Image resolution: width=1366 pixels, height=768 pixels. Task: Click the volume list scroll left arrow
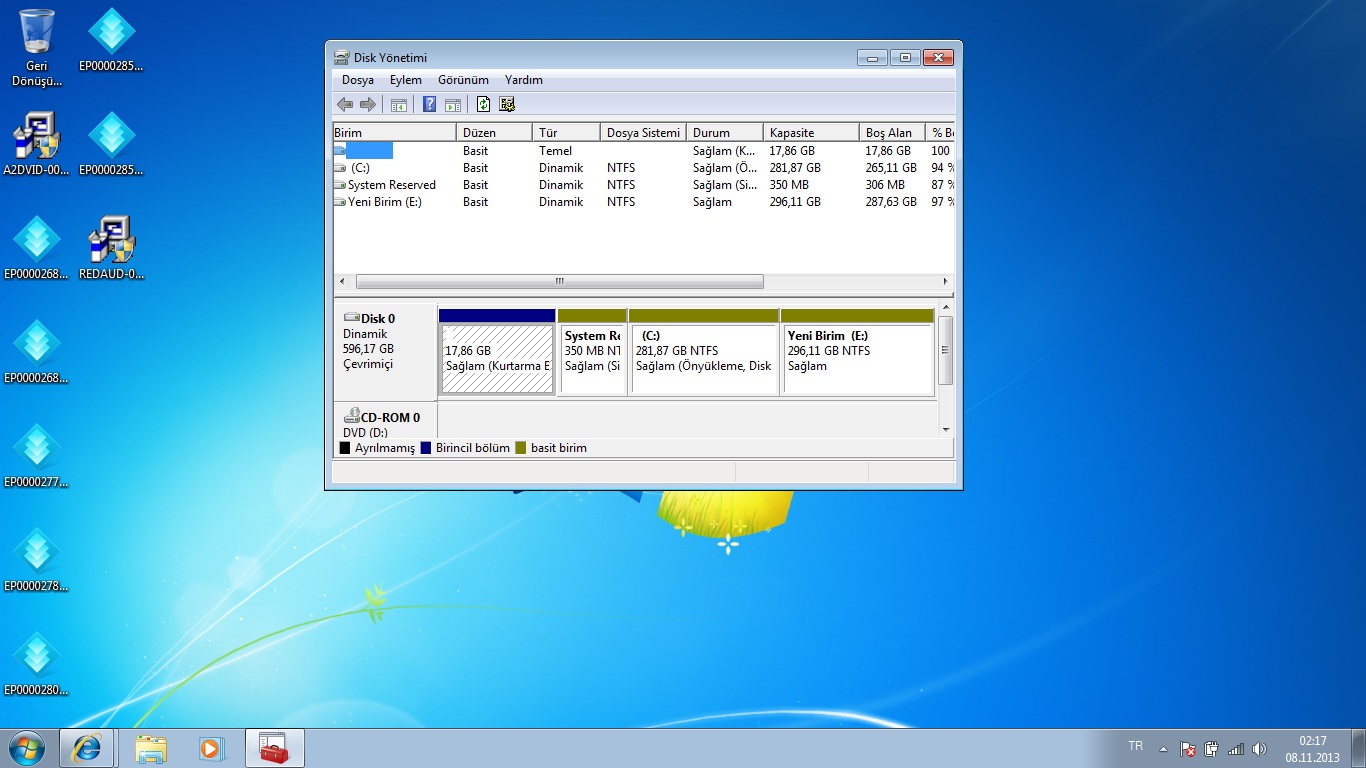coord(342,282)
